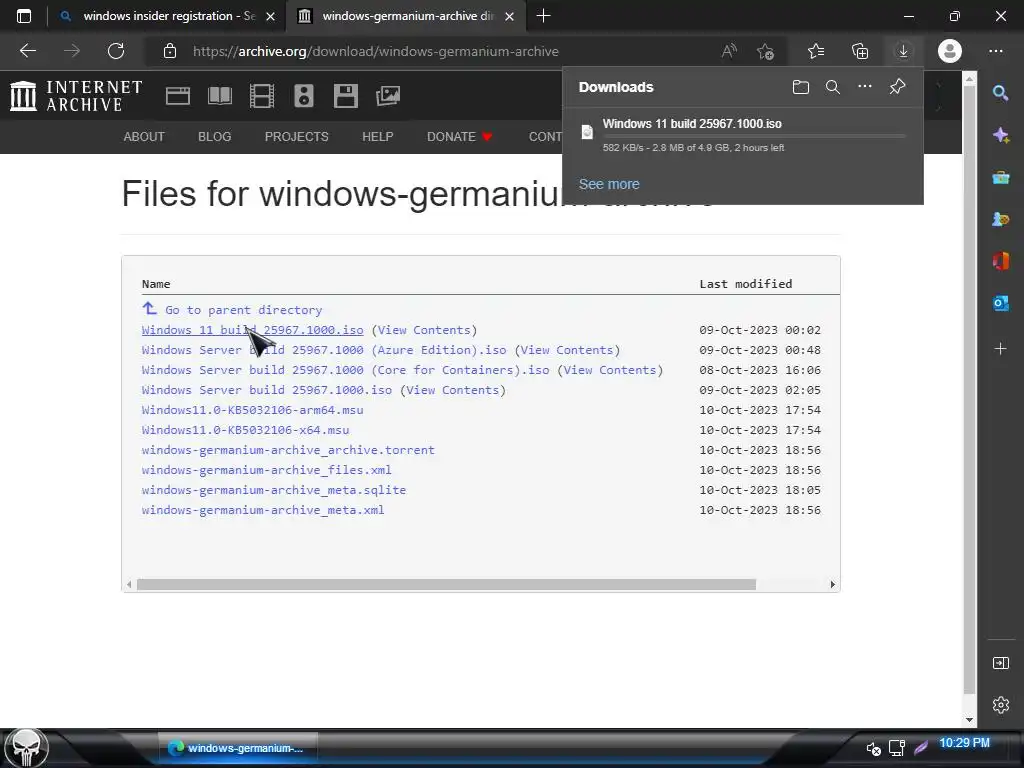Viewport: 1024px width, 768px height.
Task: Open windows-germanium-archive_meta.xml
Action: click(x=263, y=510)
